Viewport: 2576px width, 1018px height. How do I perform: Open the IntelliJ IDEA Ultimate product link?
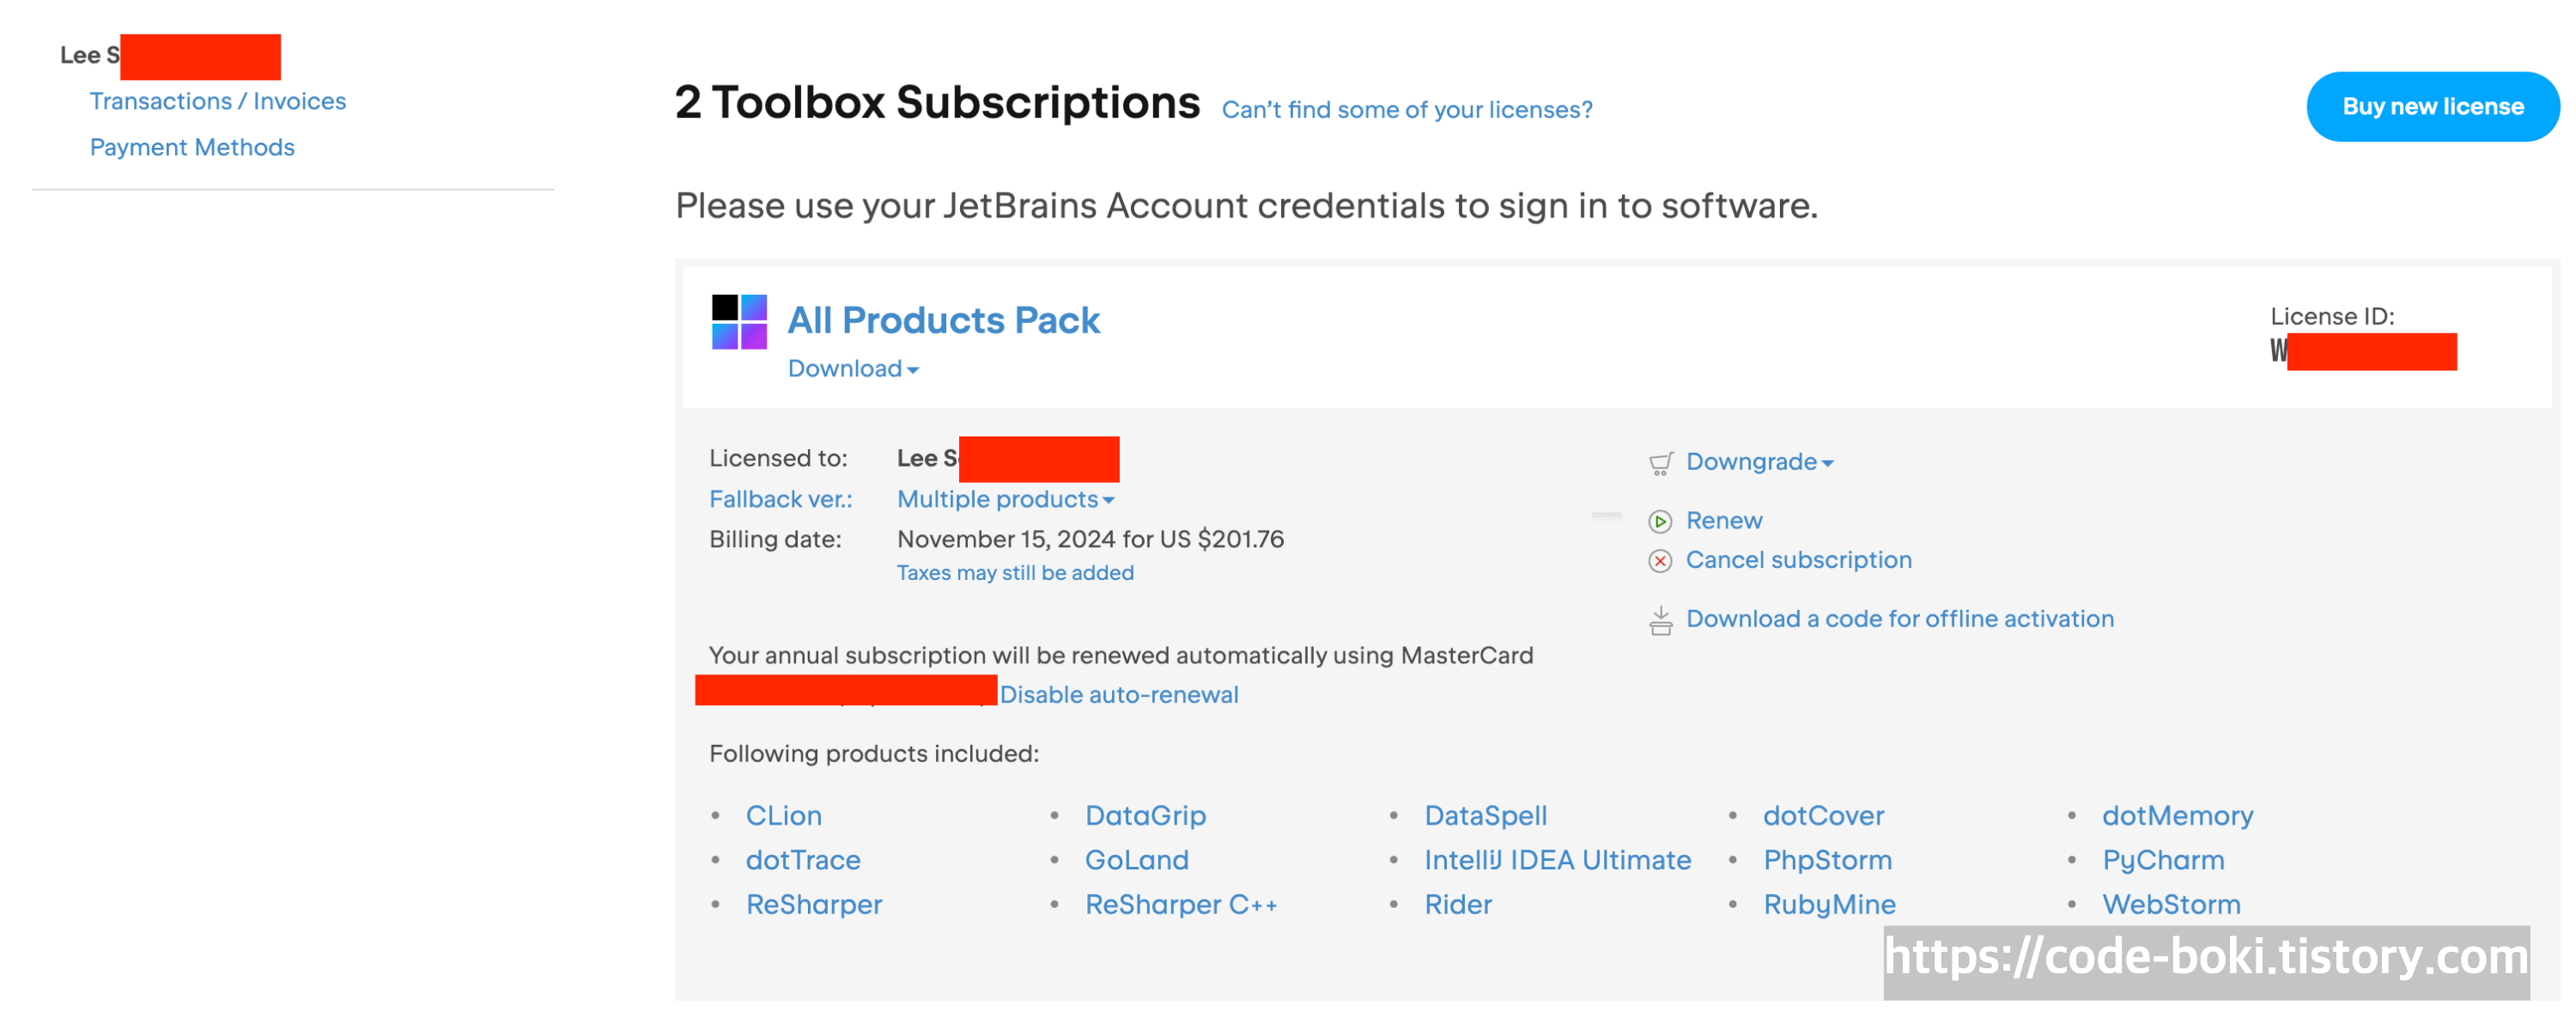tap(1557, 860)
